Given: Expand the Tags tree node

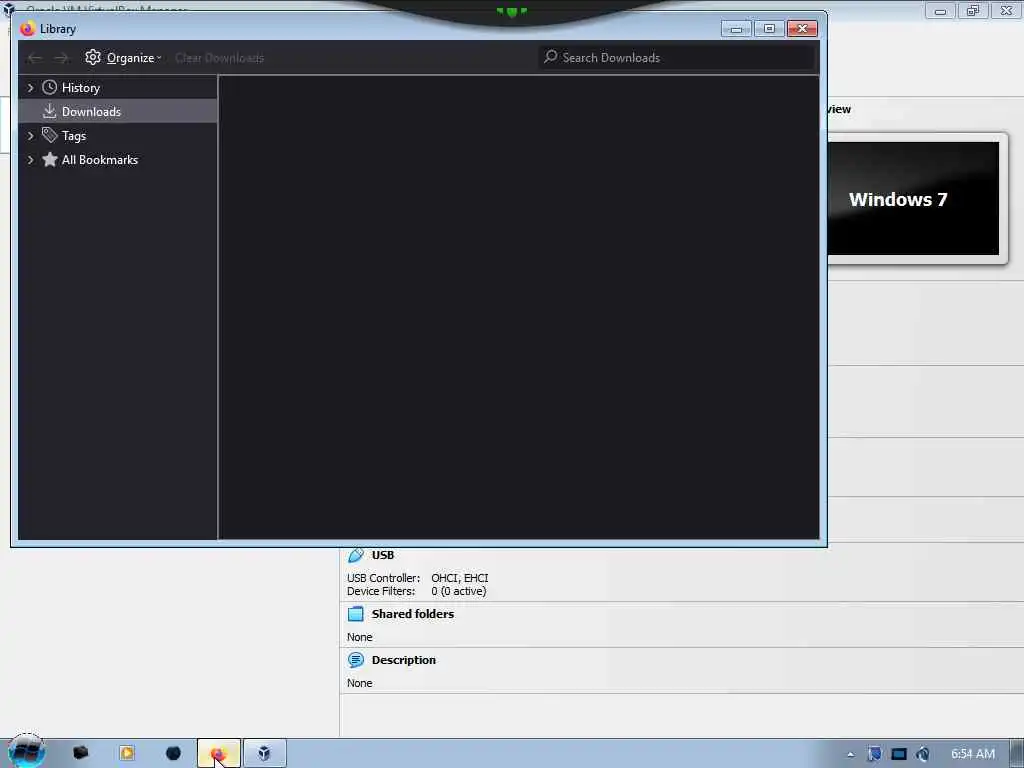Looking at the screenshot, I should [30, 136].
